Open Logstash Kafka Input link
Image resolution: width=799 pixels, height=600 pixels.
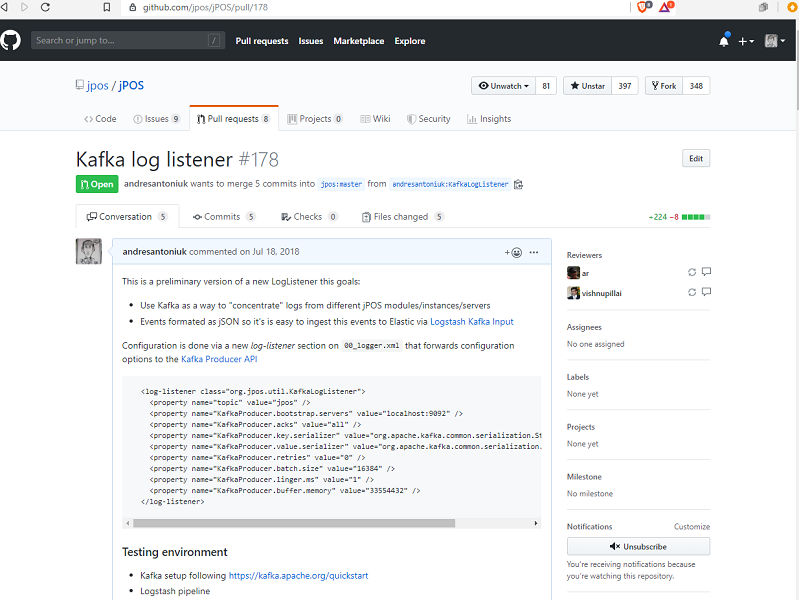[472, 322]
